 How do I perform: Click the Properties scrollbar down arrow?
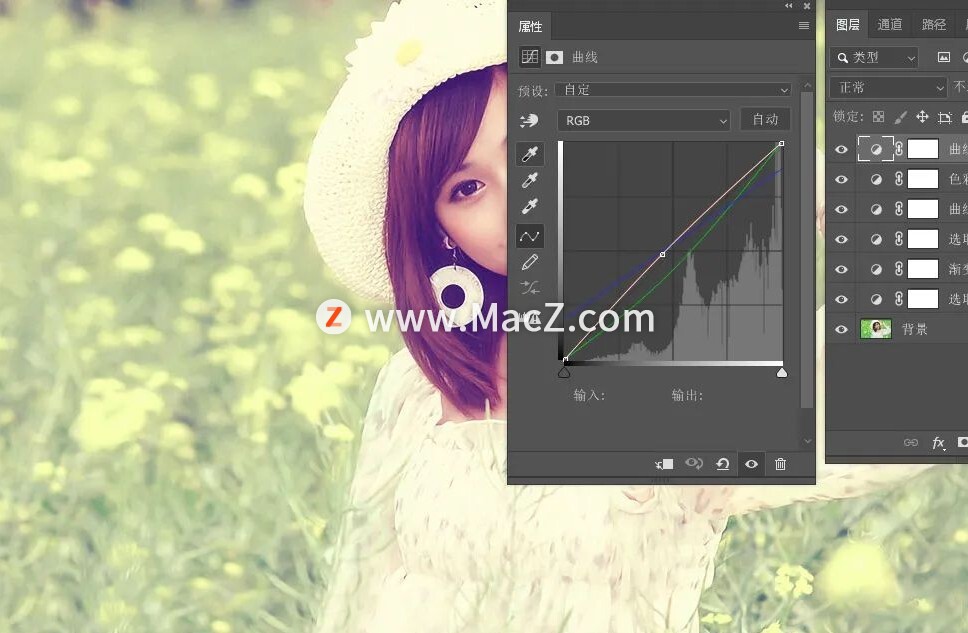coord(807,441)
